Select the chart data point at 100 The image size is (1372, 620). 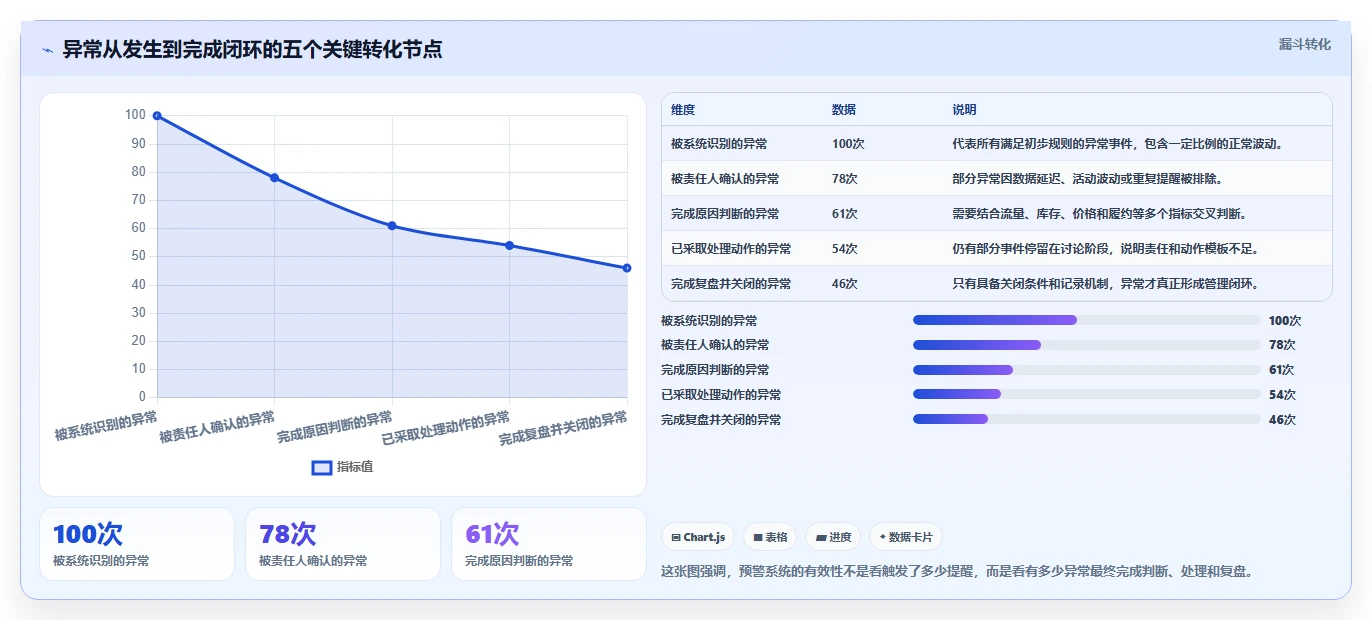point(157,116)
